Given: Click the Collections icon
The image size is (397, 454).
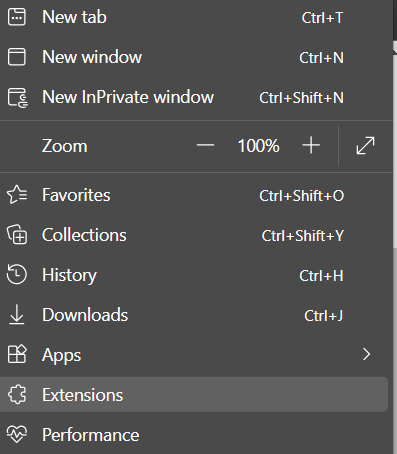Looking at the screenshot, I should pos(17,235).
